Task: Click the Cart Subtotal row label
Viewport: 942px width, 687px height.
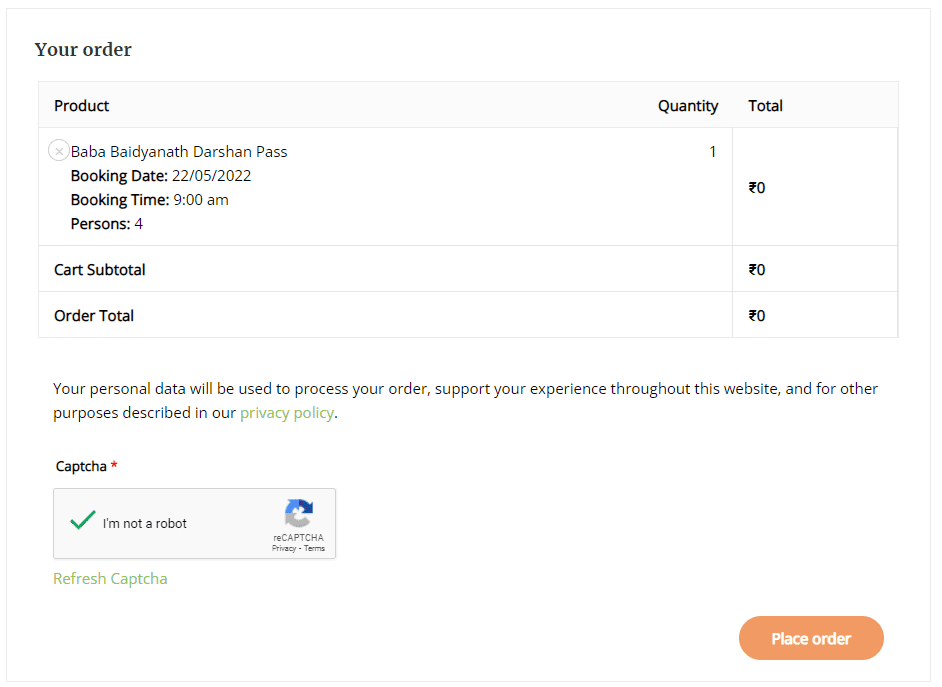Action: (100, 270)
